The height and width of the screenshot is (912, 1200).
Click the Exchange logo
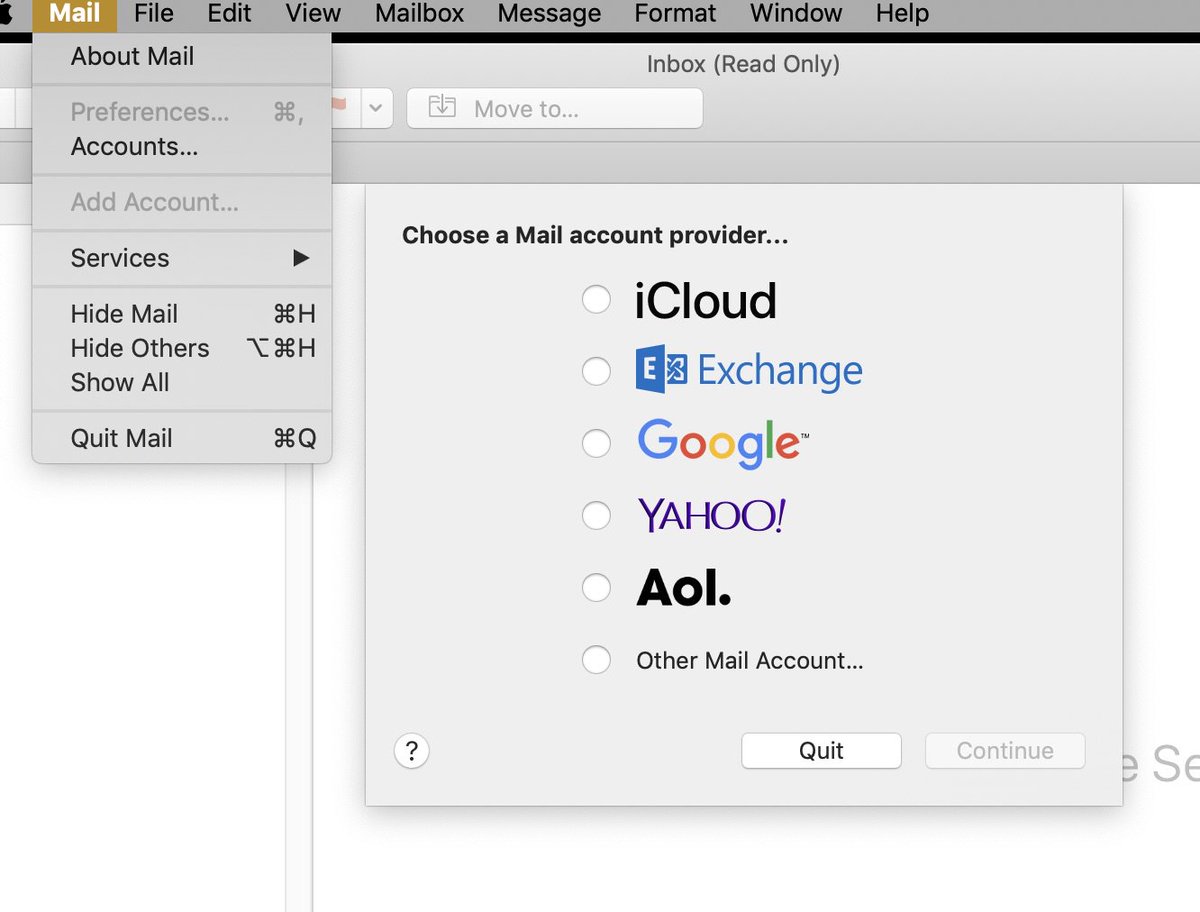coord(749,371)
